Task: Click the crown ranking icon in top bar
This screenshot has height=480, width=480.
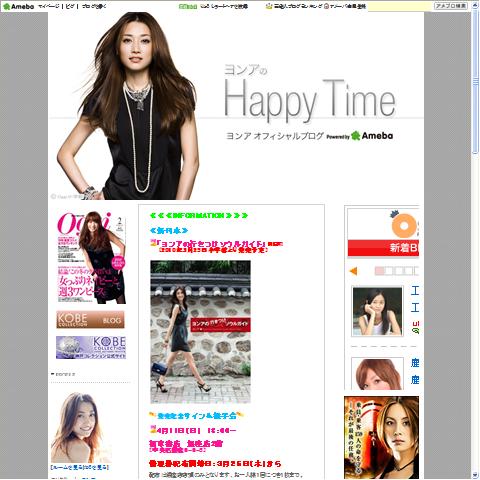Action: tap(269, 6)
